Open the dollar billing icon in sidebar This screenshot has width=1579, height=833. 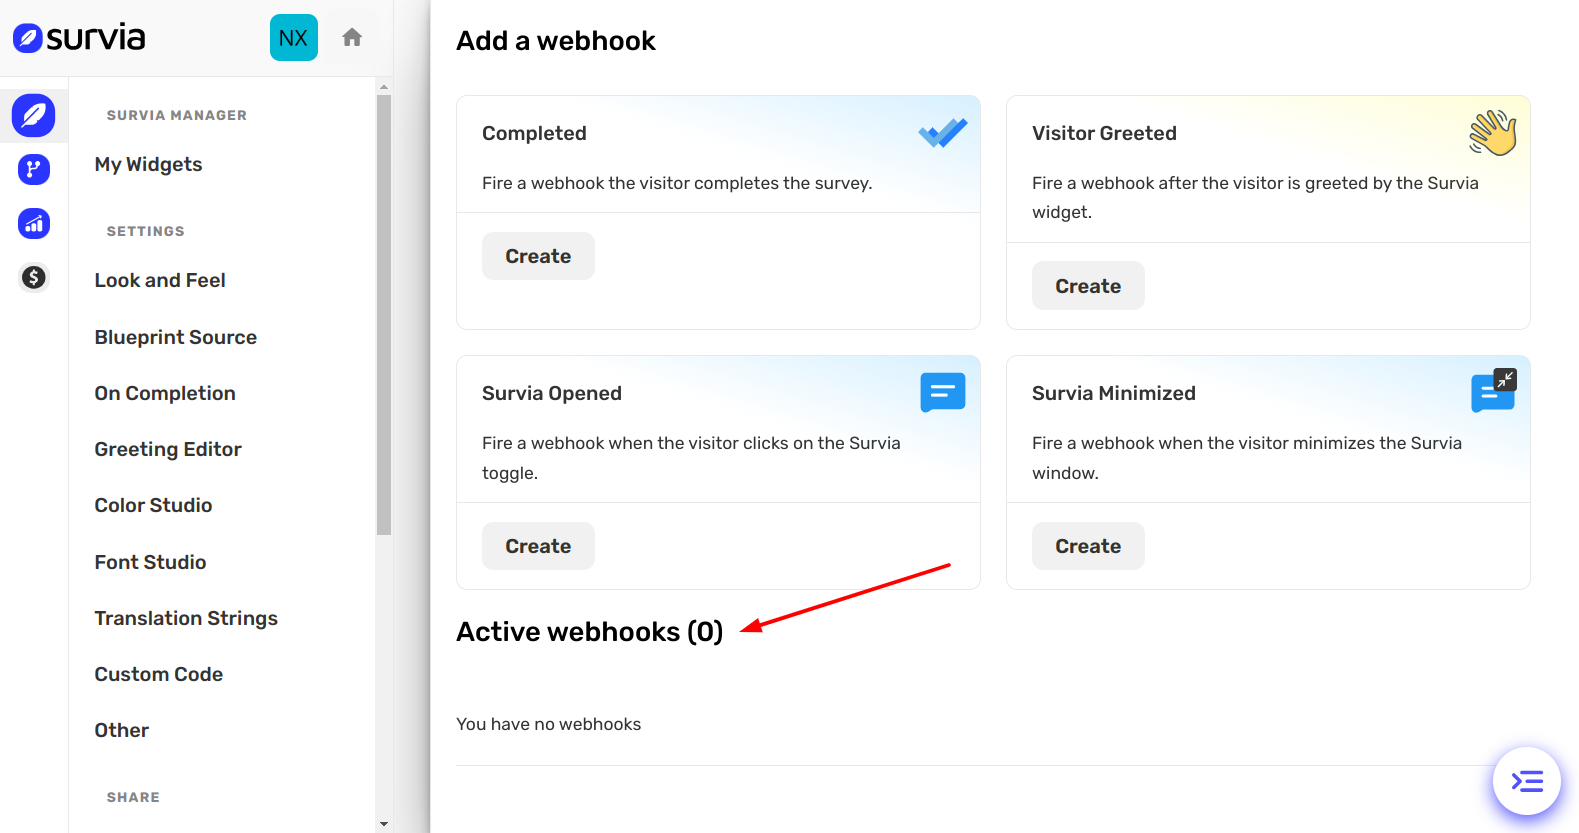pos(33,277)
